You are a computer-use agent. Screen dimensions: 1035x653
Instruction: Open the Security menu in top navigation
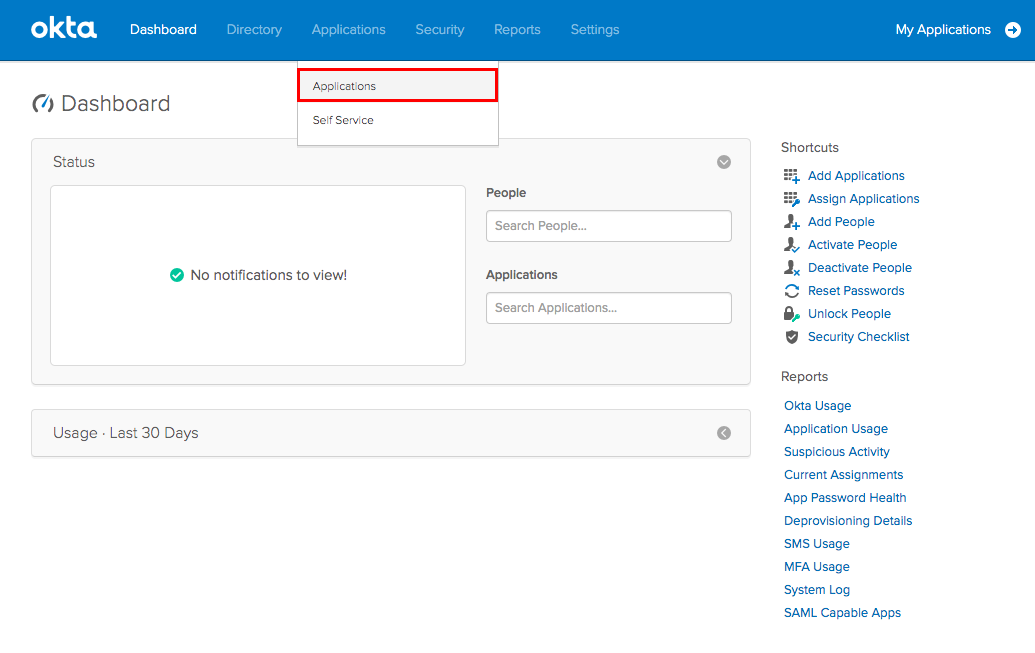pos(440,30)
